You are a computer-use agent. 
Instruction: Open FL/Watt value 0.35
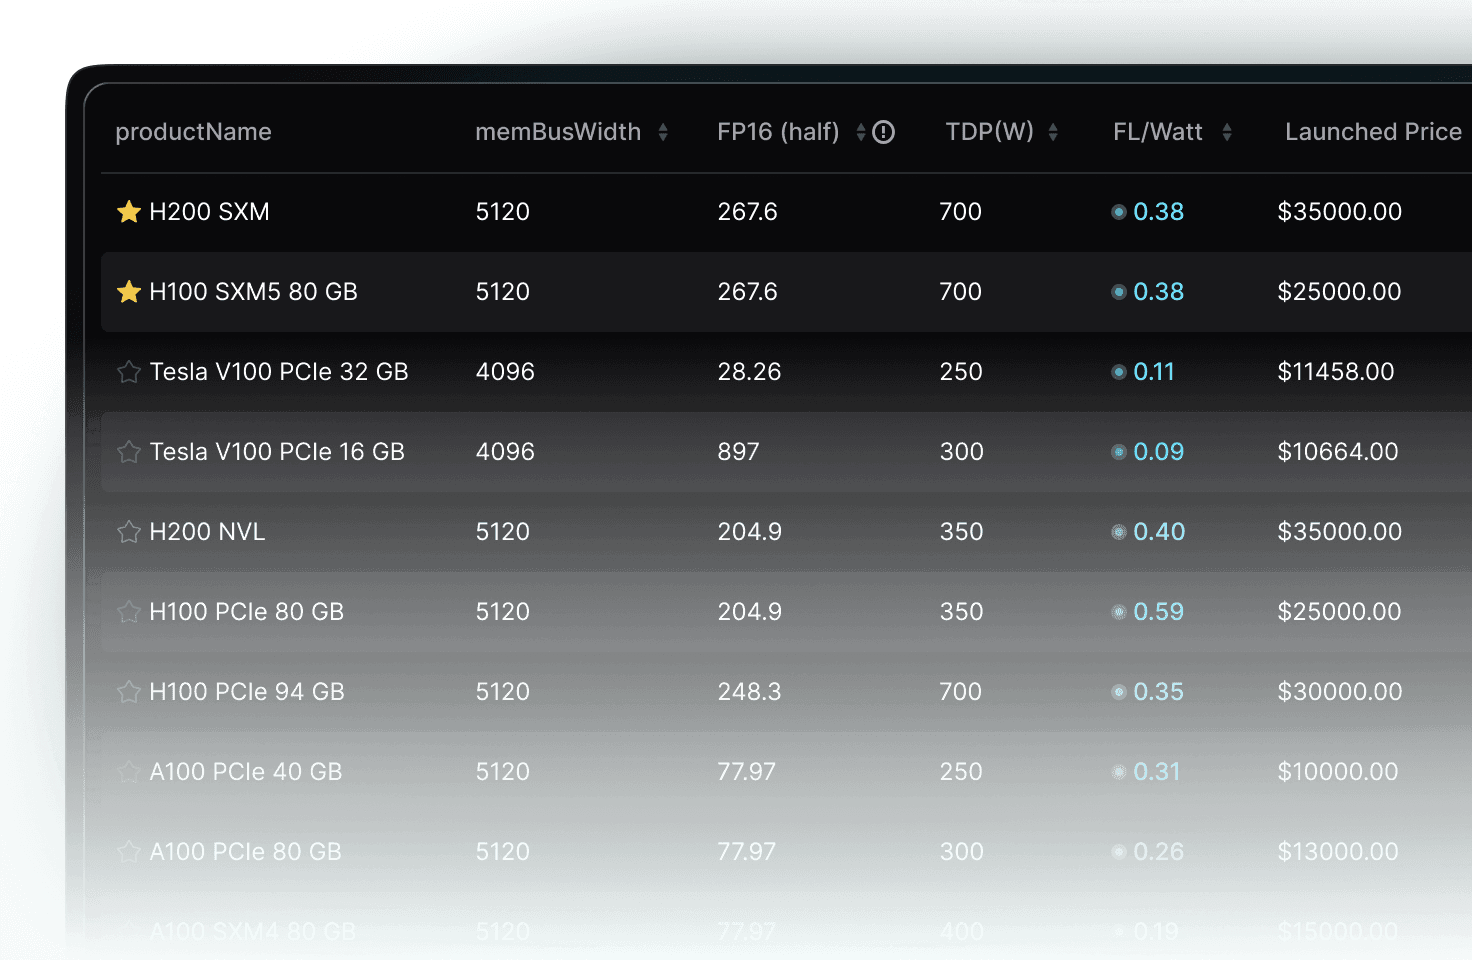pyautogui.click(x=1159, y=692)
